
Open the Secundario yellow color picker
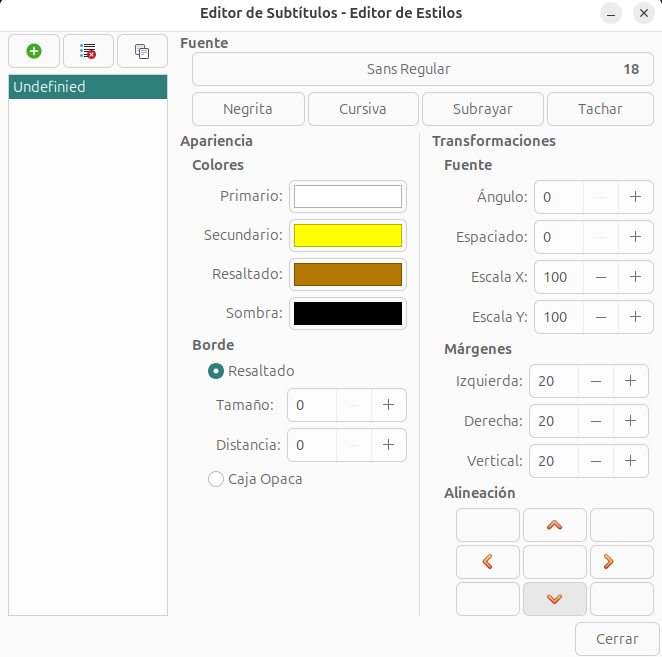[x=348, y=235]
